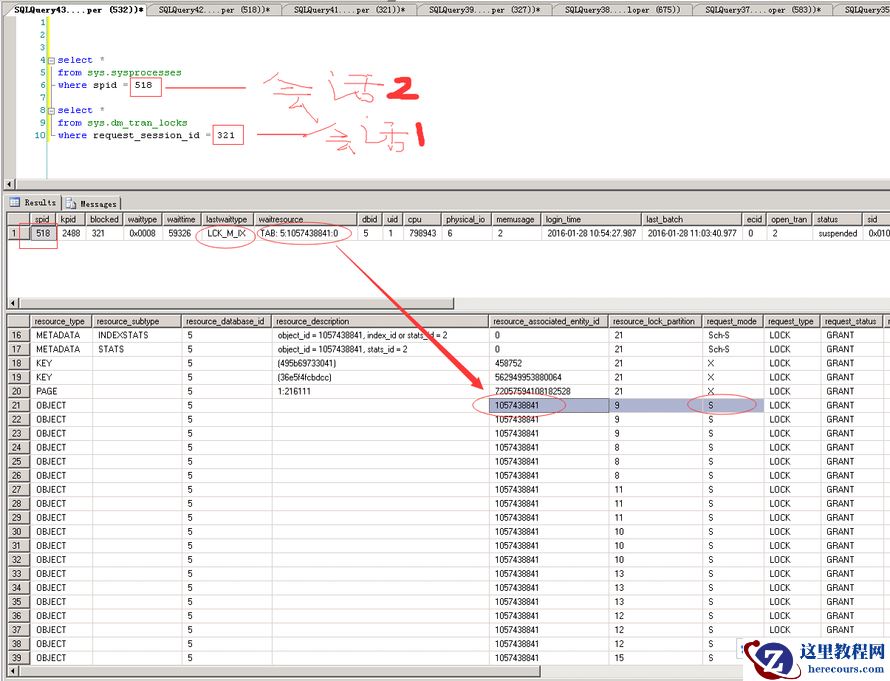
Task: Switch to the Messages tab
Action: pyautogui.click(x=92, y=203)
